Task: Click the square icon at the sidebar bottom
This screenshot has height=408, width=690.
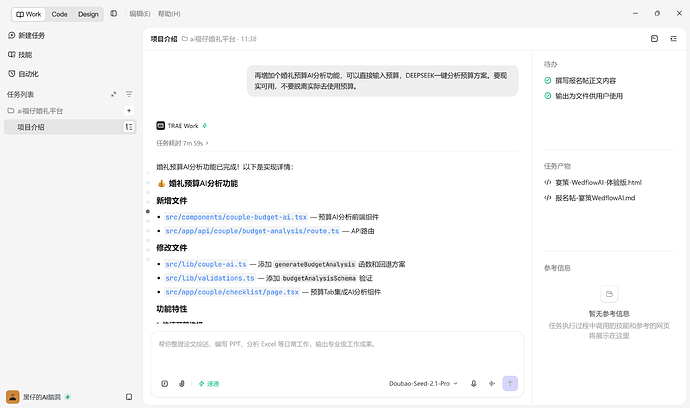Action: coord(129,397)
